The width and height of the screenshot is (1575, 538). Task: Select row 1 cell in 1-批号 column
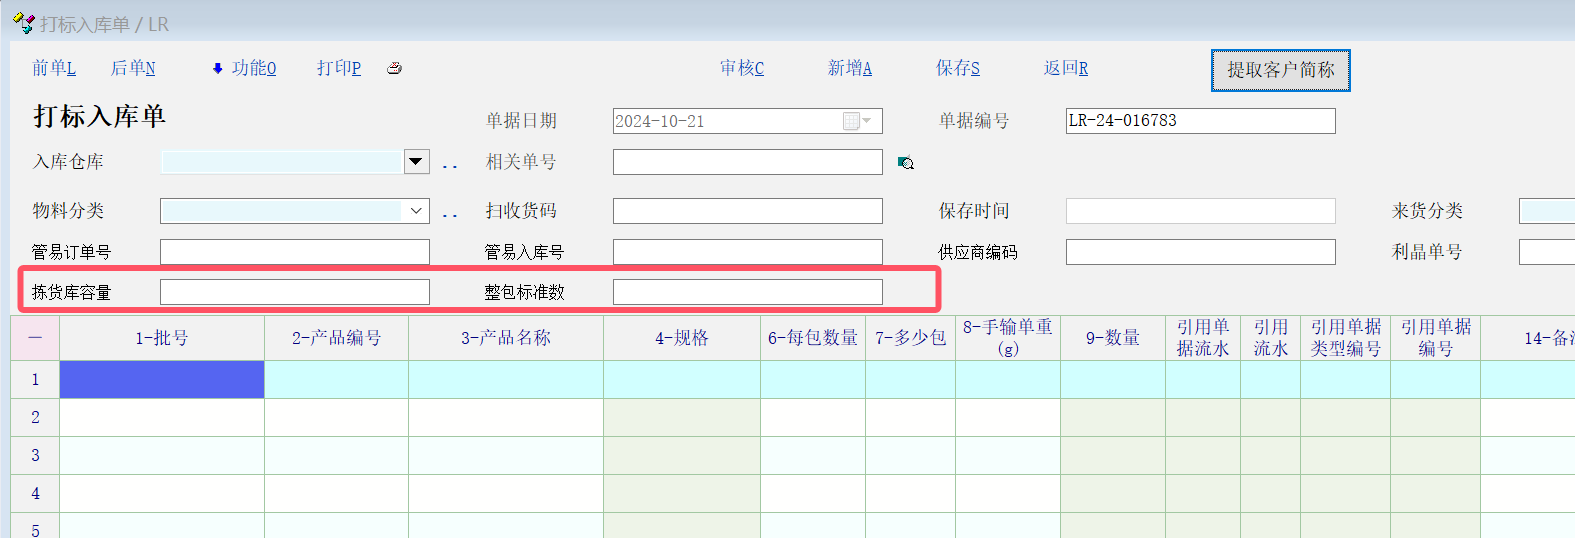[x=162, y=380]
